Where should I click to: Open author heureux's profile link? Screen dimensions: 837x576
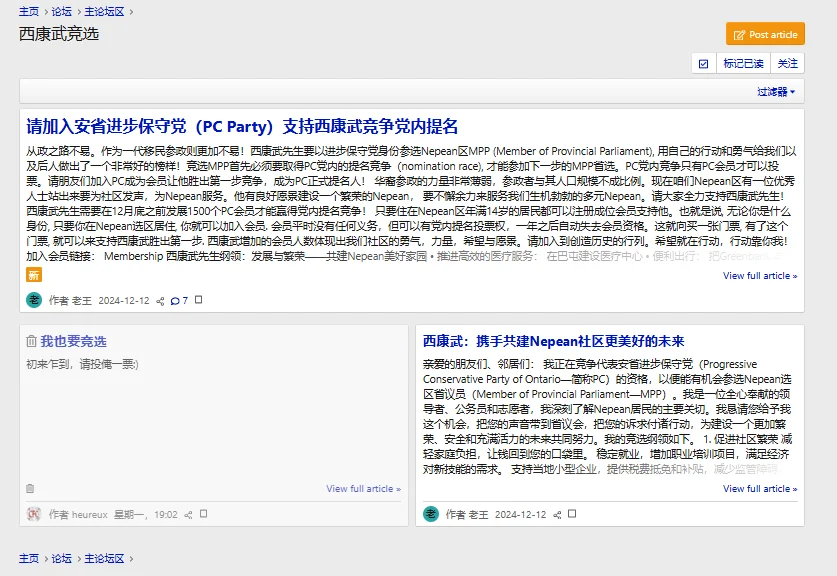90,515
